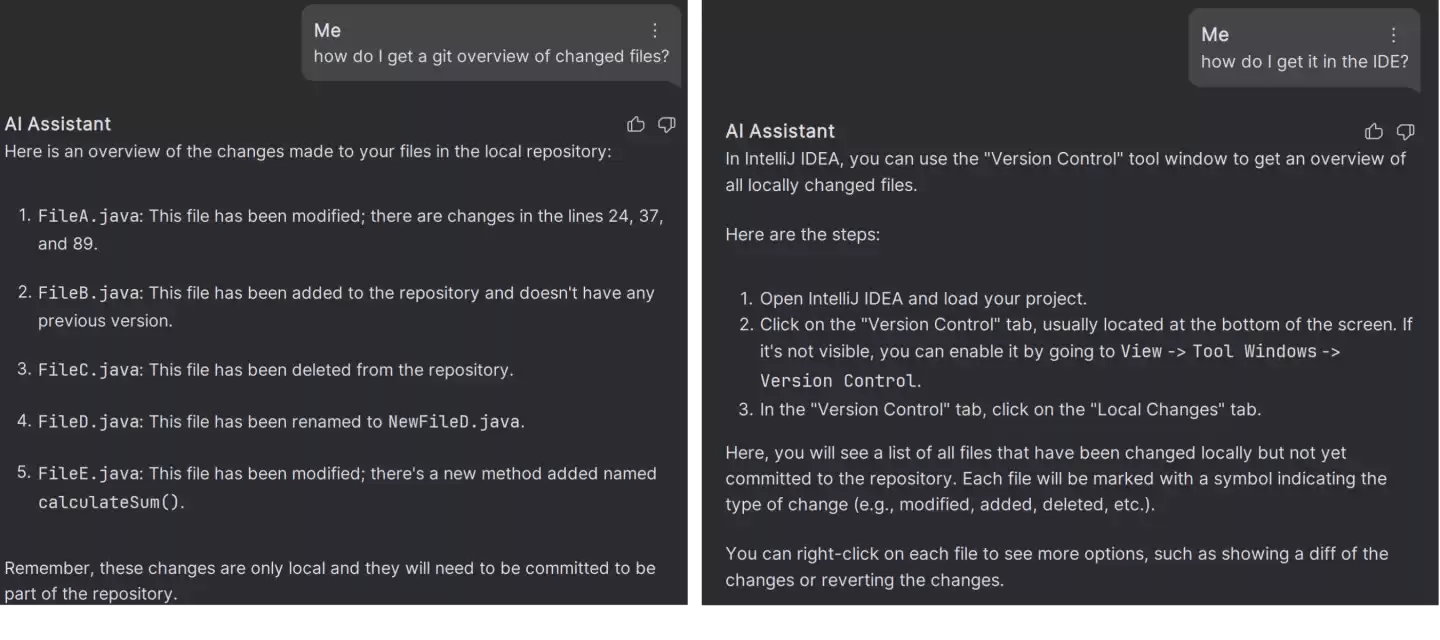Click the monospaced 'Version Control' code text

click(838, 380)
